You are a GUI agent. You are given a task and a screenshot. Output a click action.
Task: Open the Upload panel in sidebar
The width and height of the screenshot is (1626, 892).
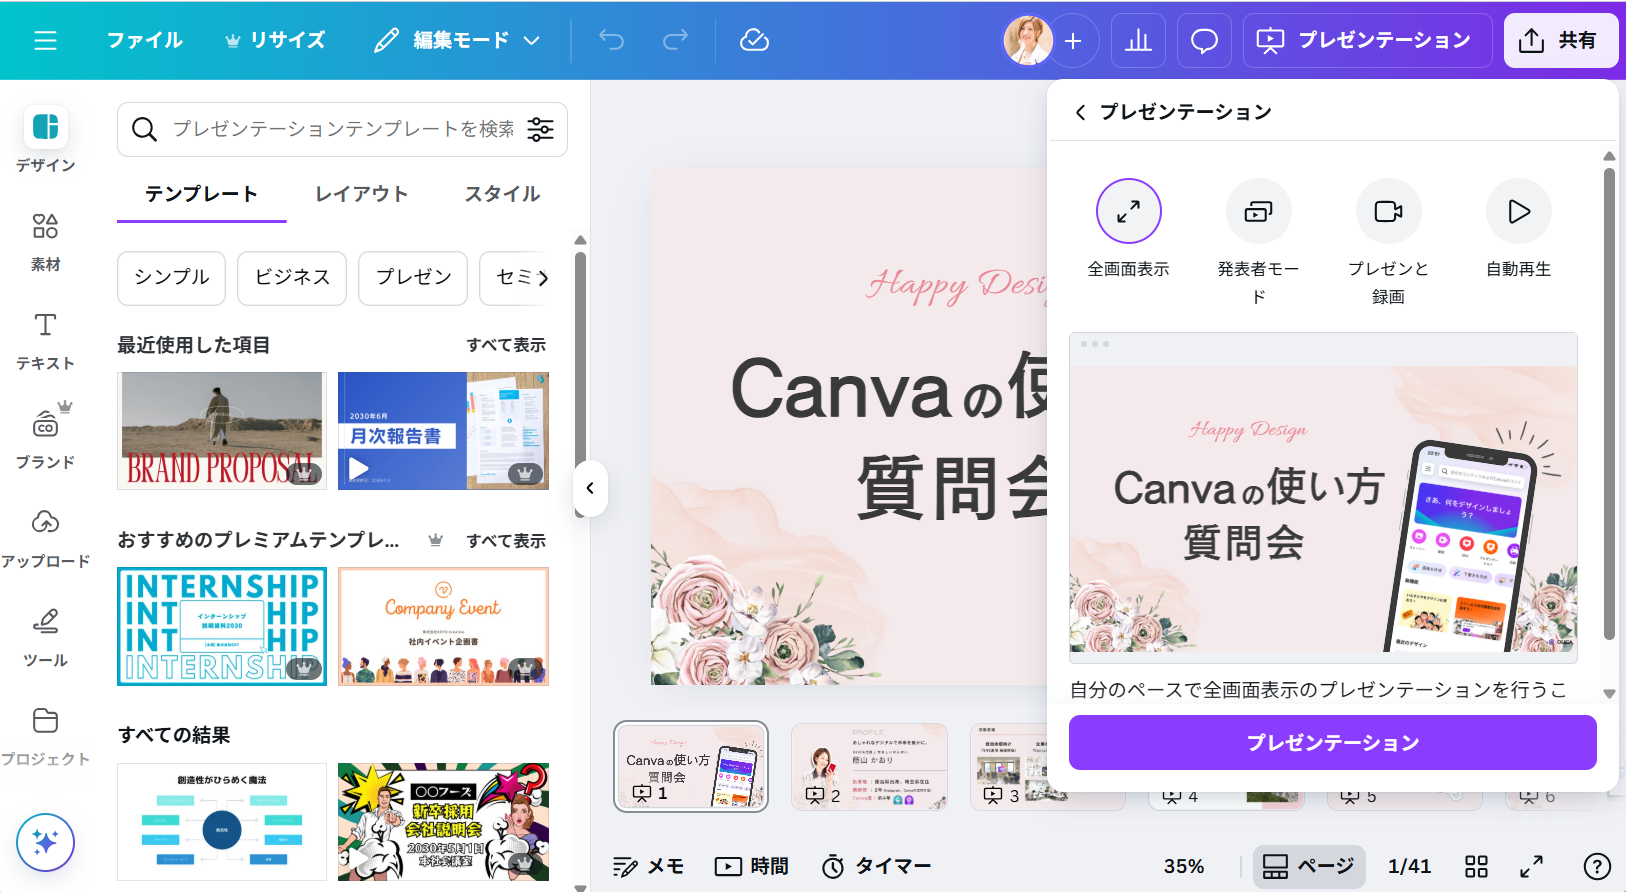click(45, 537)
